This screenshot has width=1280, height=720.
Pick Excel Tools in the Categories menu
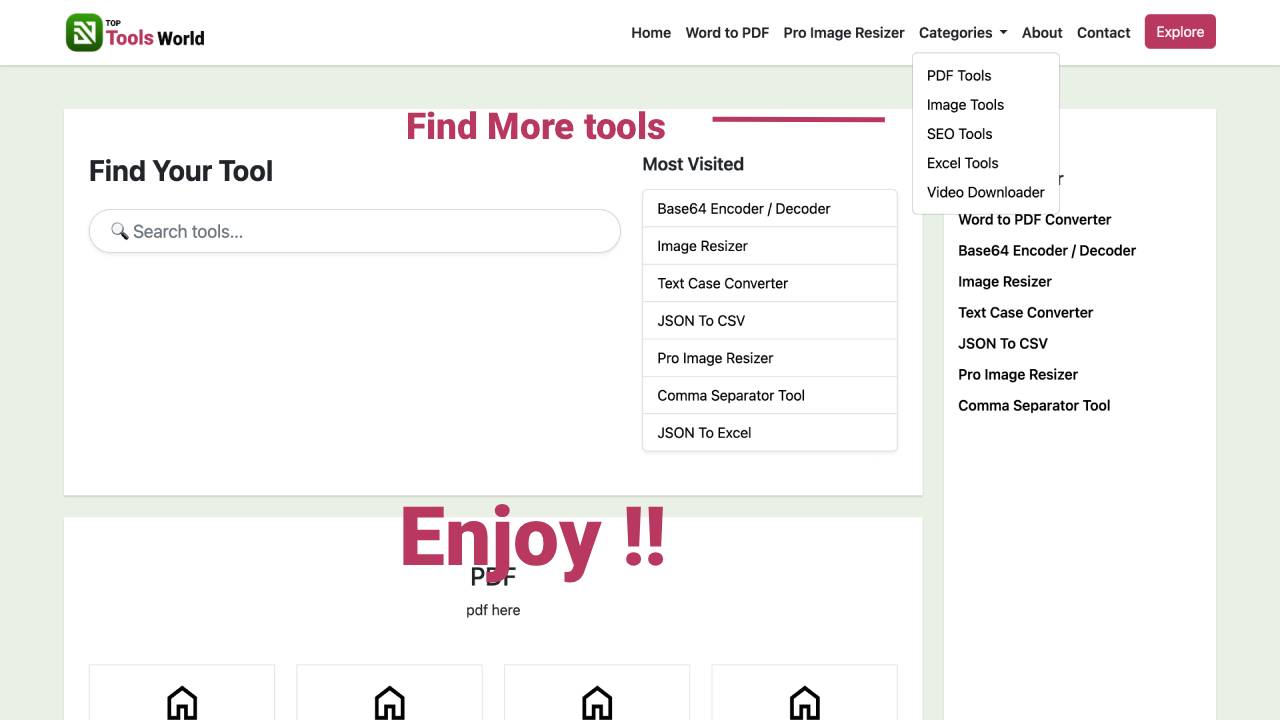962,163
